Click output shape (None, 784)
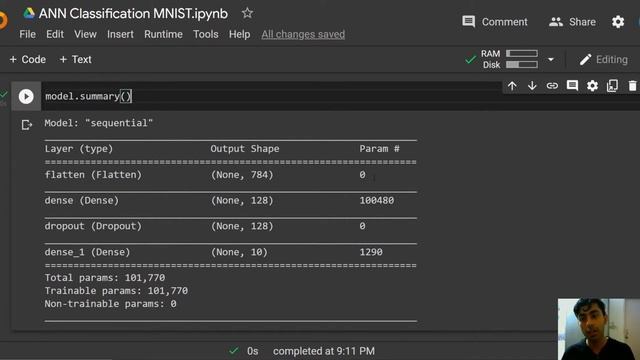This screenshot has height=360, width=640. 242,175
